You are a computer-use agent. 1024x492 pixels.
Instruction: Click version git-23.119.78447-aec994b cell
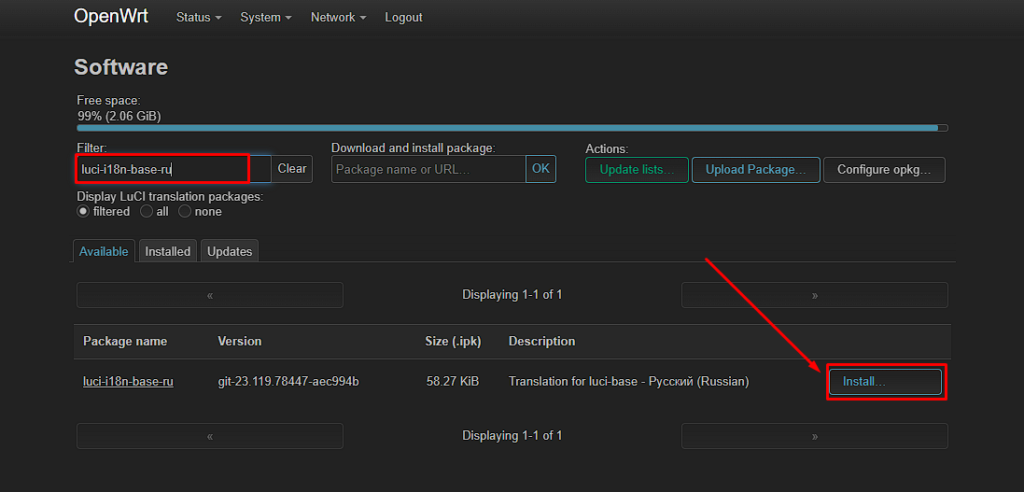288,382
